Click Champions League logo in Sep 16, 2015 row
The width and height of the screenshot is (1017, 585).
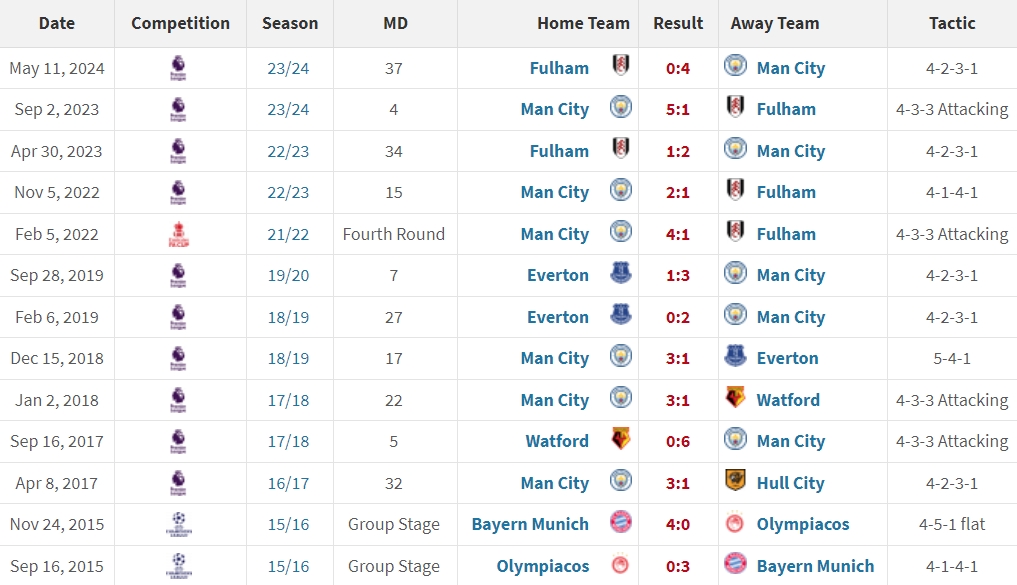178,566
